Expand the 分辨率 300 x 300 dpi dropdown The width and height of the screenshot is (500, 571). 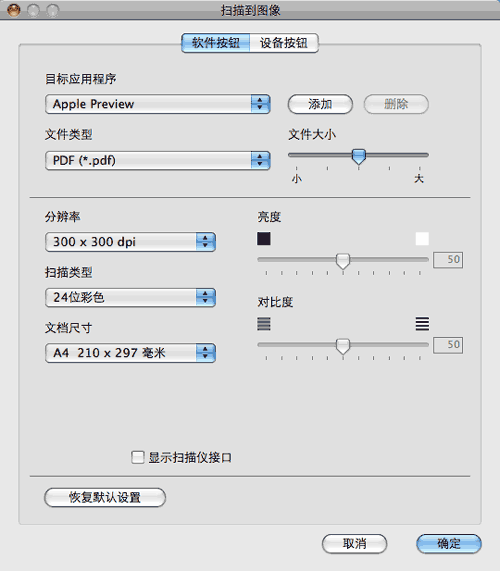point(130,242)
